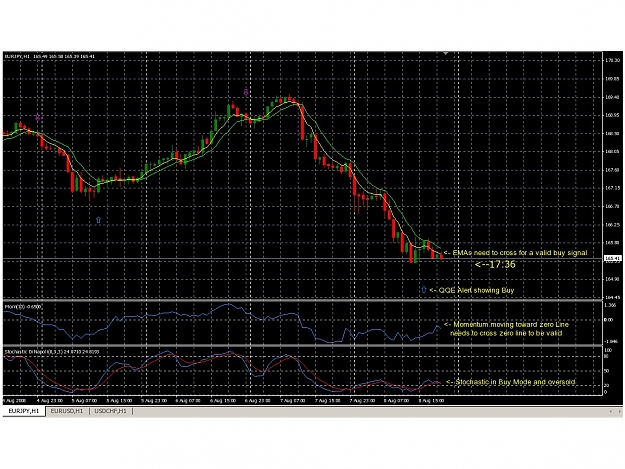625x469 pixels.
Task: Click the -1.946 momentum scale value
Action: pos(611,341)
